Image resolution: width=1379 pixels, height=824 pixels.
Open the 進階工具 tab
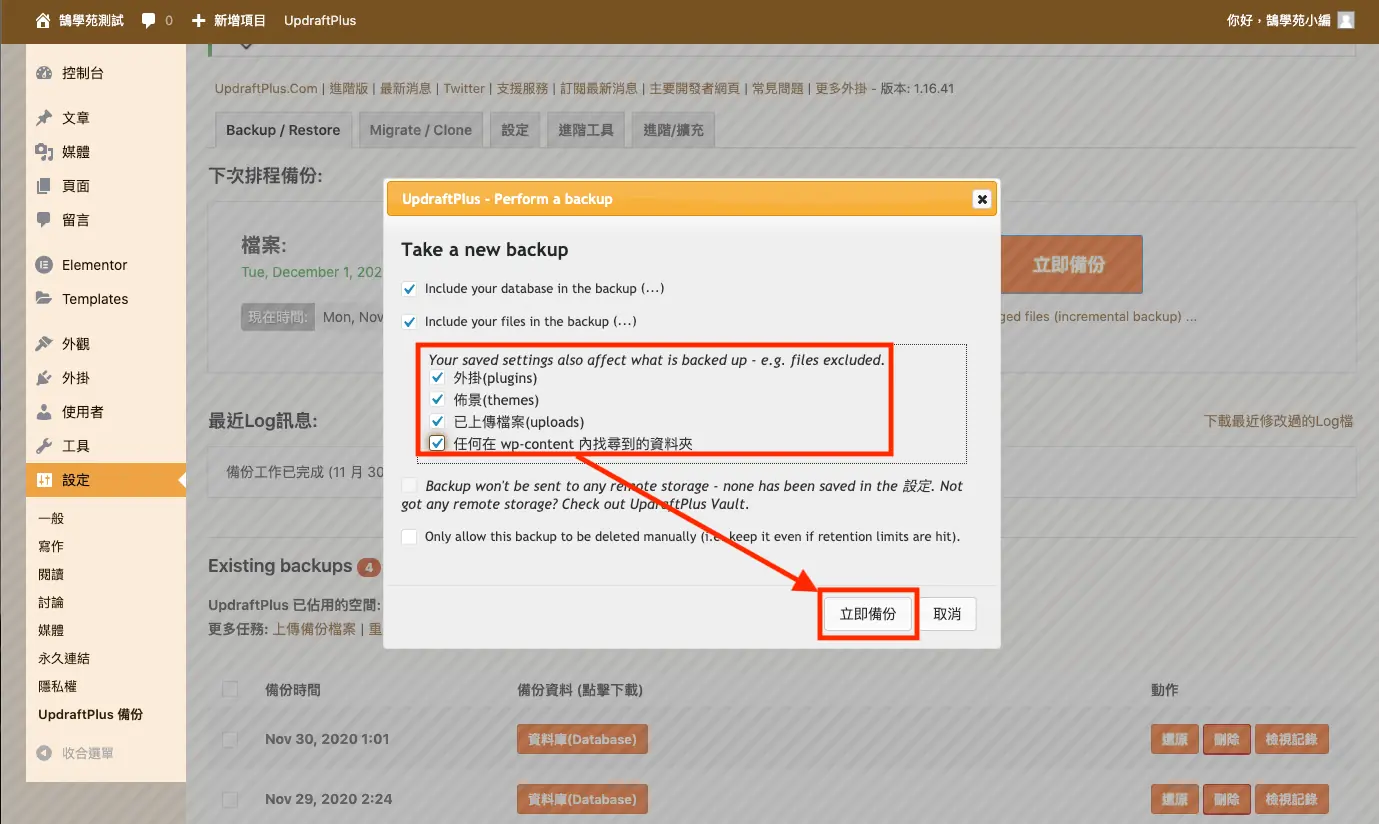click(586, 130)
